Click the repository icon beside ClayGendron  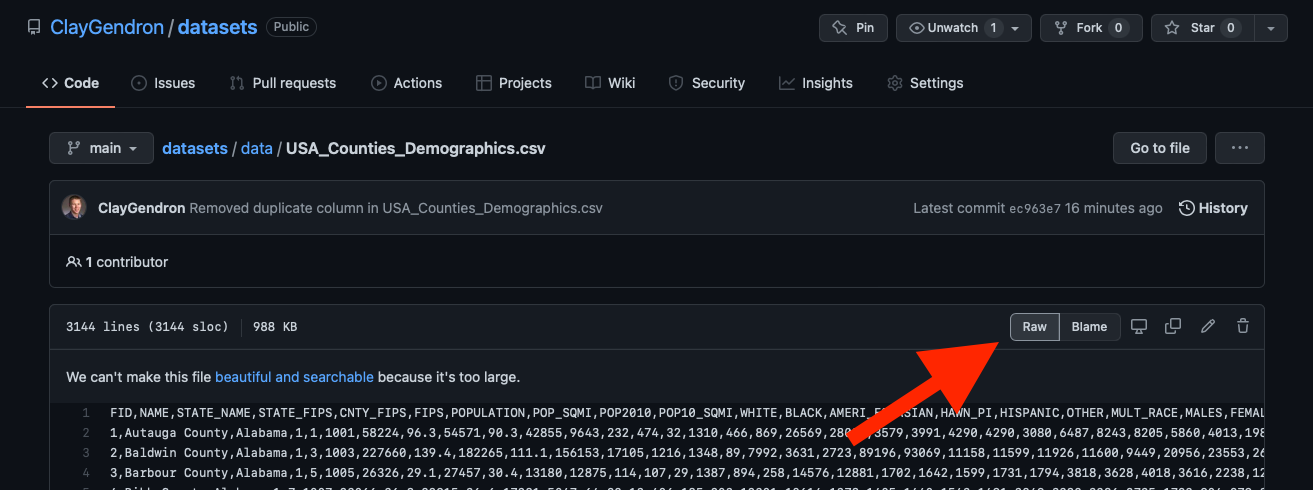(34, 28)
